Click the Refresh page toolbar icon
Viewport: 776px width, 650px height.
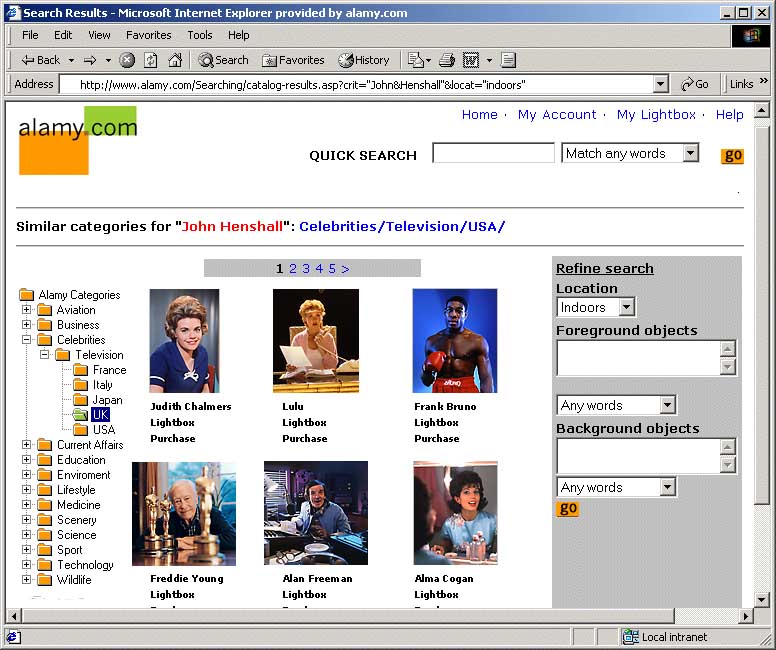click(151, 60)
